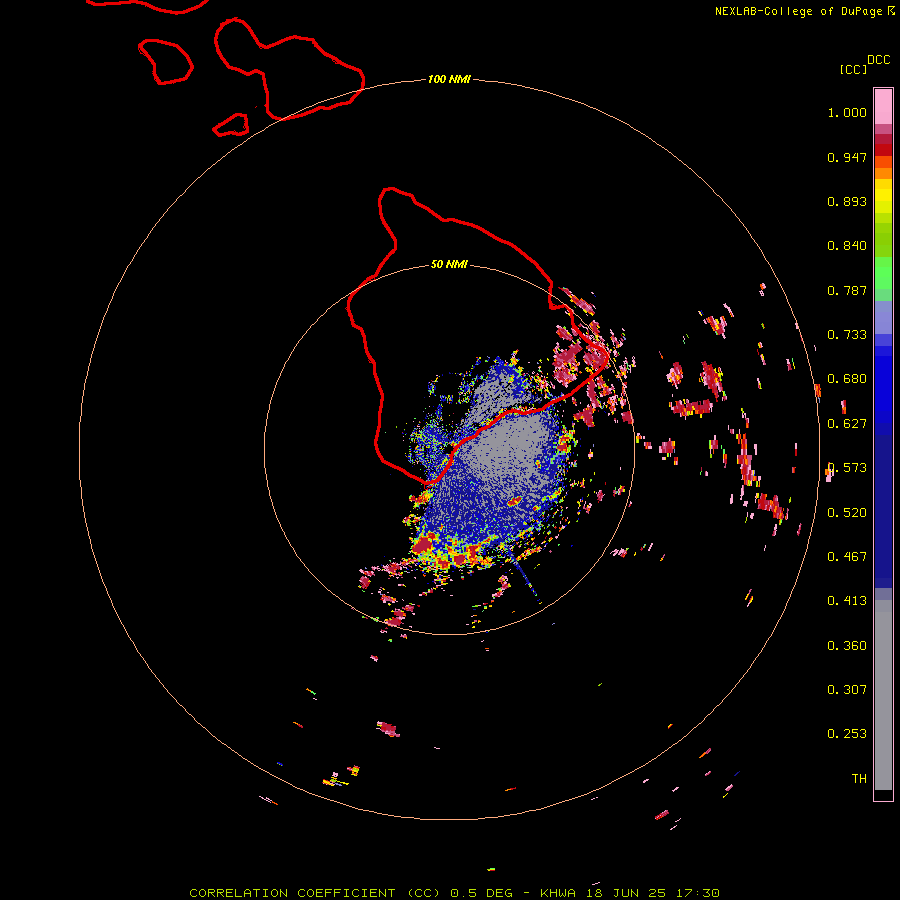900x900 pixels.
Task: Click the KHWA 18 JUN 25 17:30 timestamp
Action: point(630,893)
